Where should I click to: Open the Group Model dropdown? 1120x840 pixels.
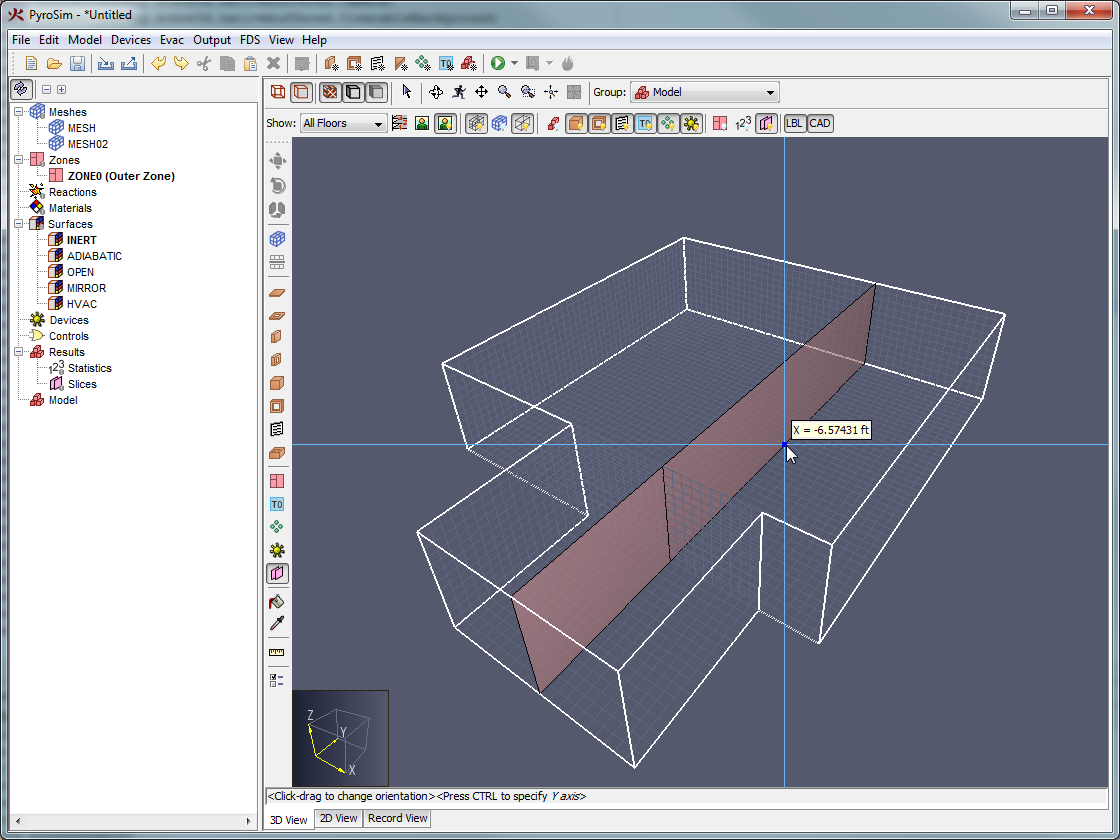[704, 92]
